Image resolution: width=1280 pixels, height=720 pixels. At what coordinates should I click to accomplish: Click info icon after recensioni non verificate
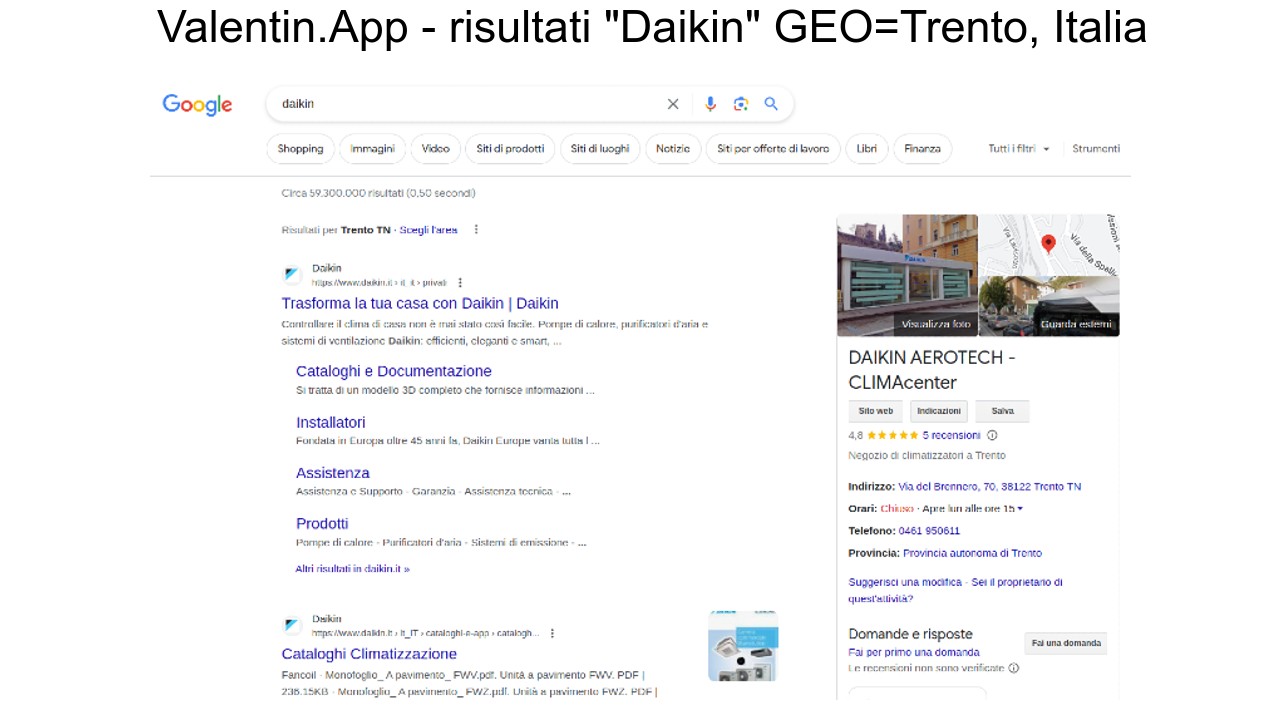(1013, 668)
